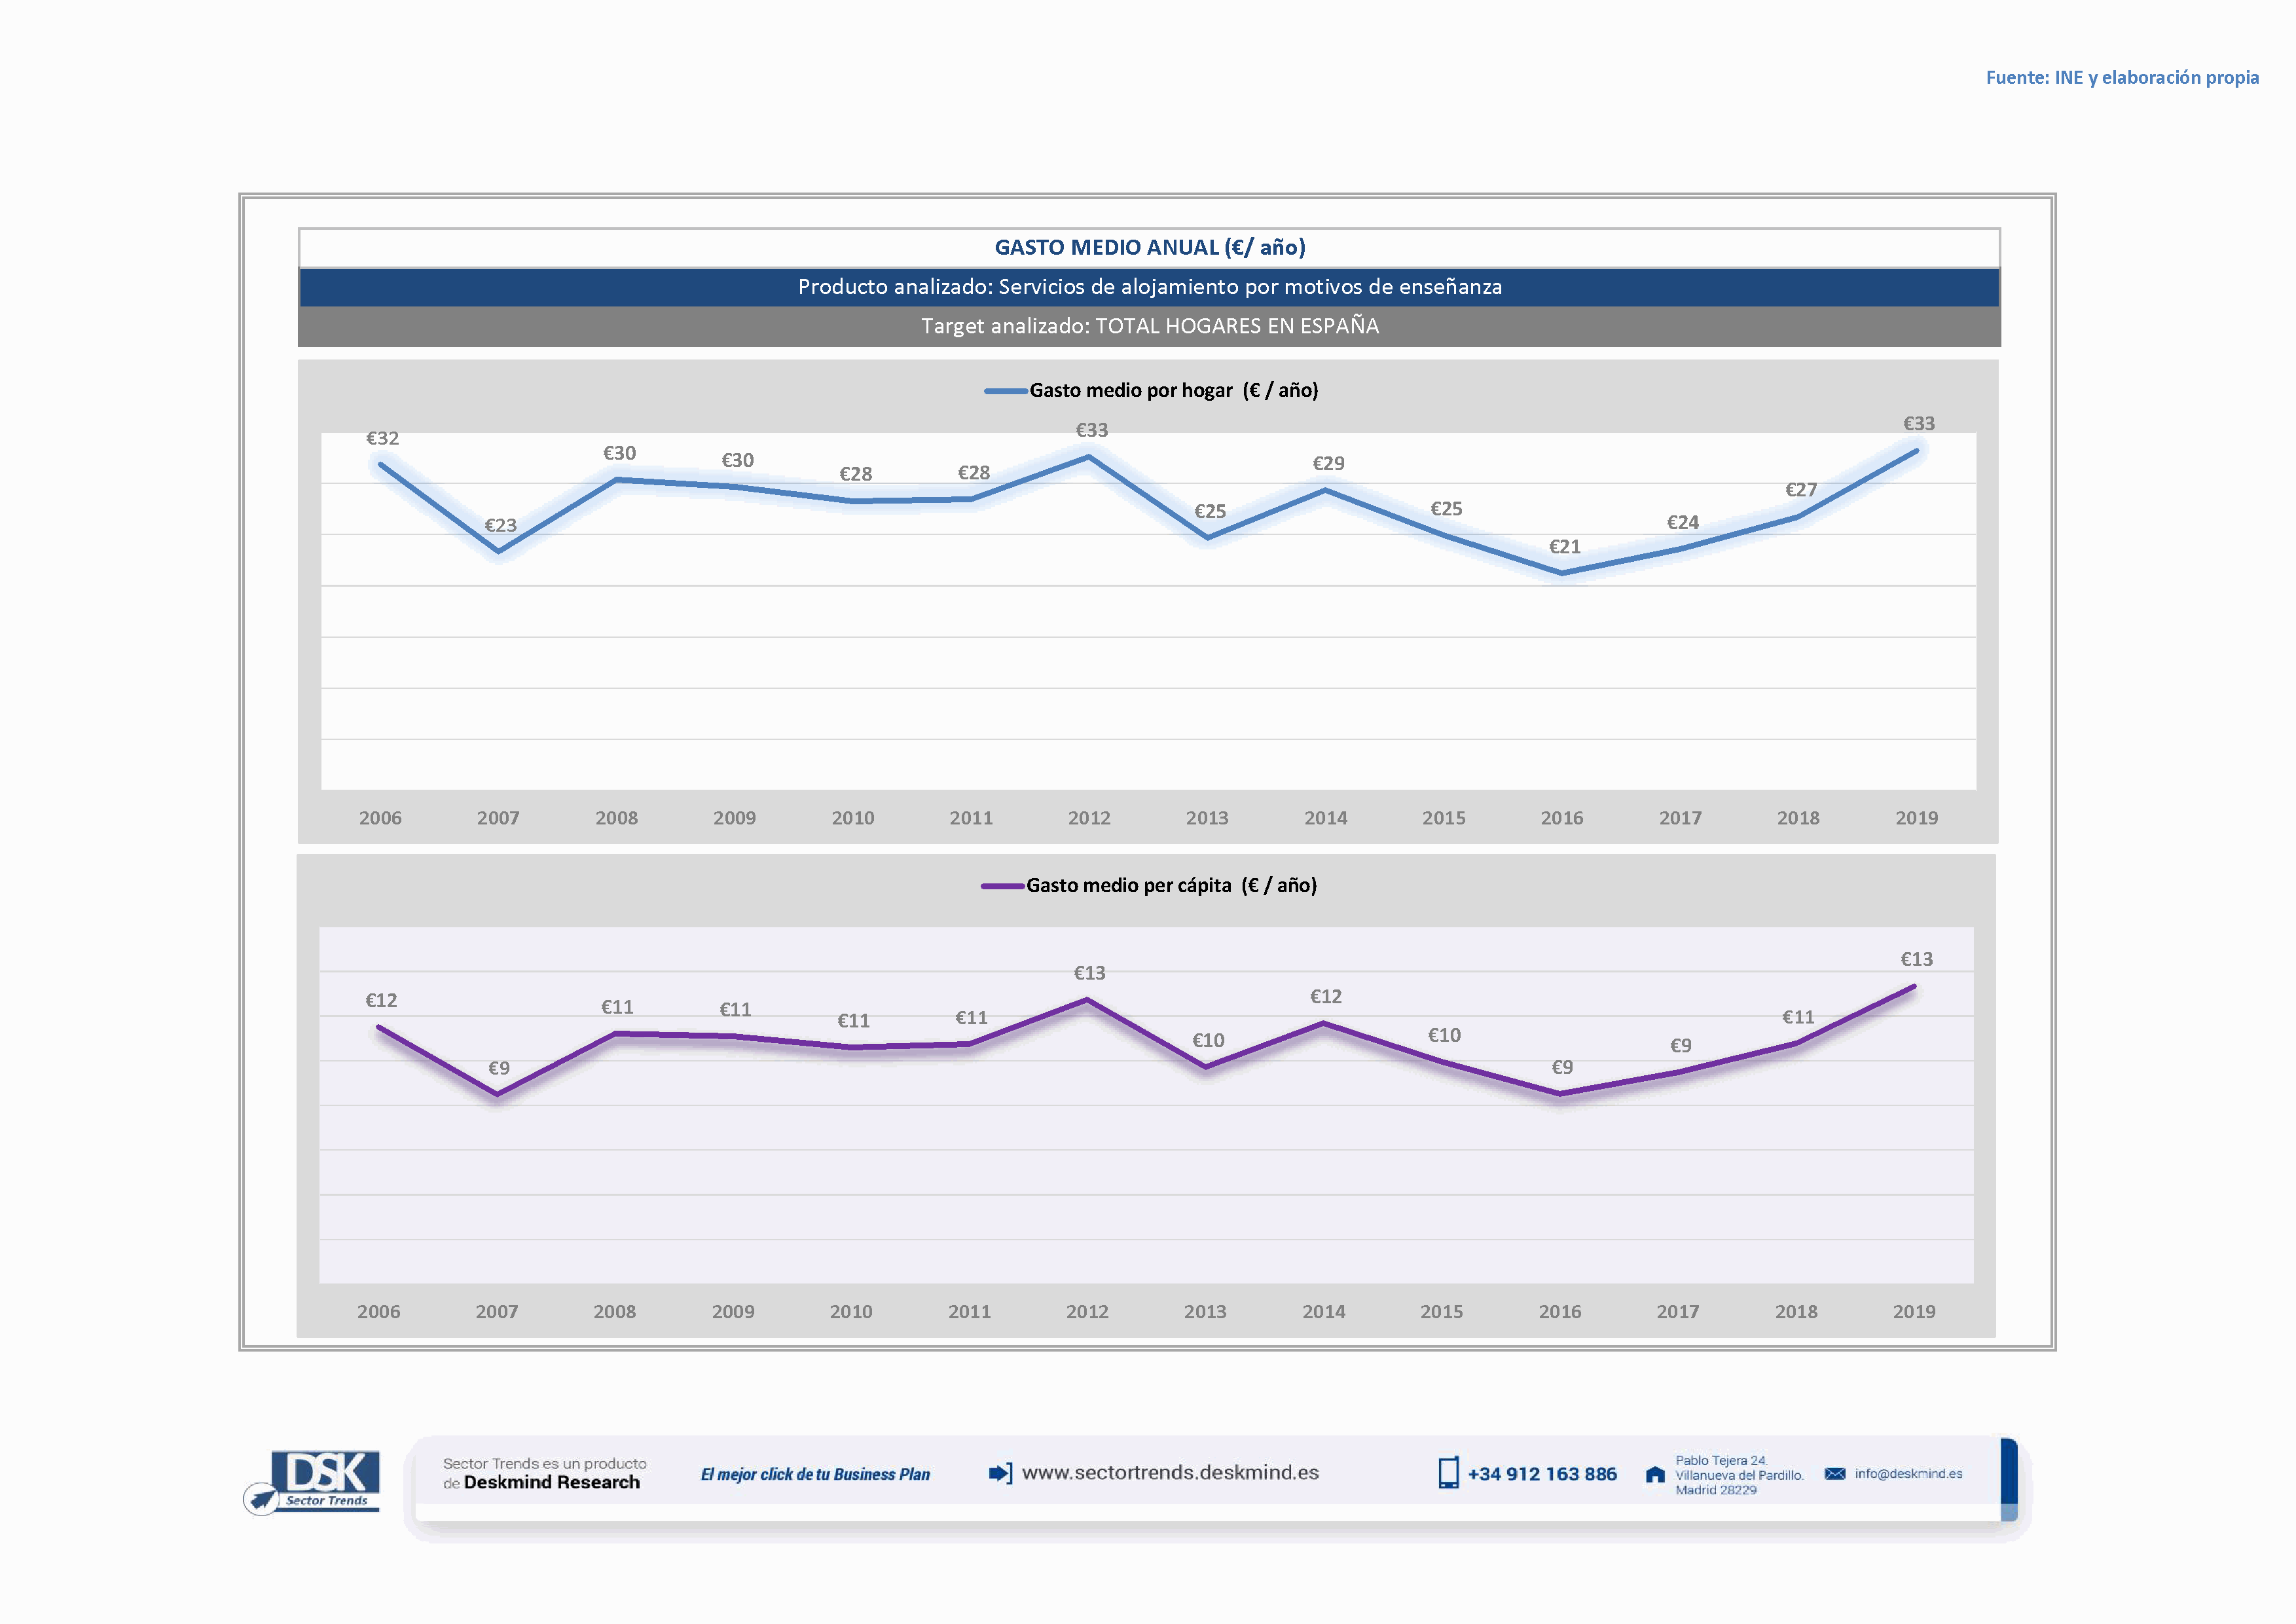Click purple legend line for Gasto medio per cápita
The width and height of the screenshot is (2296, 1624).
click(x=1002, y=886)
